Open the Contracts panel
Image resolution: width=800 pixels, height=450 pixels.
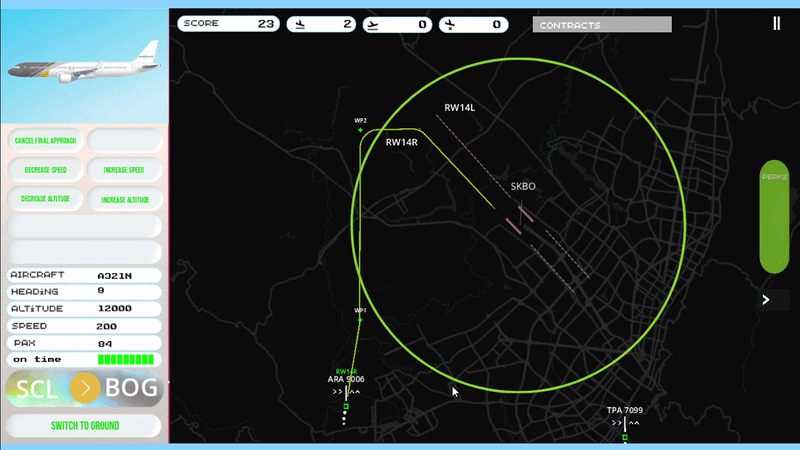[x=602, y=24]
